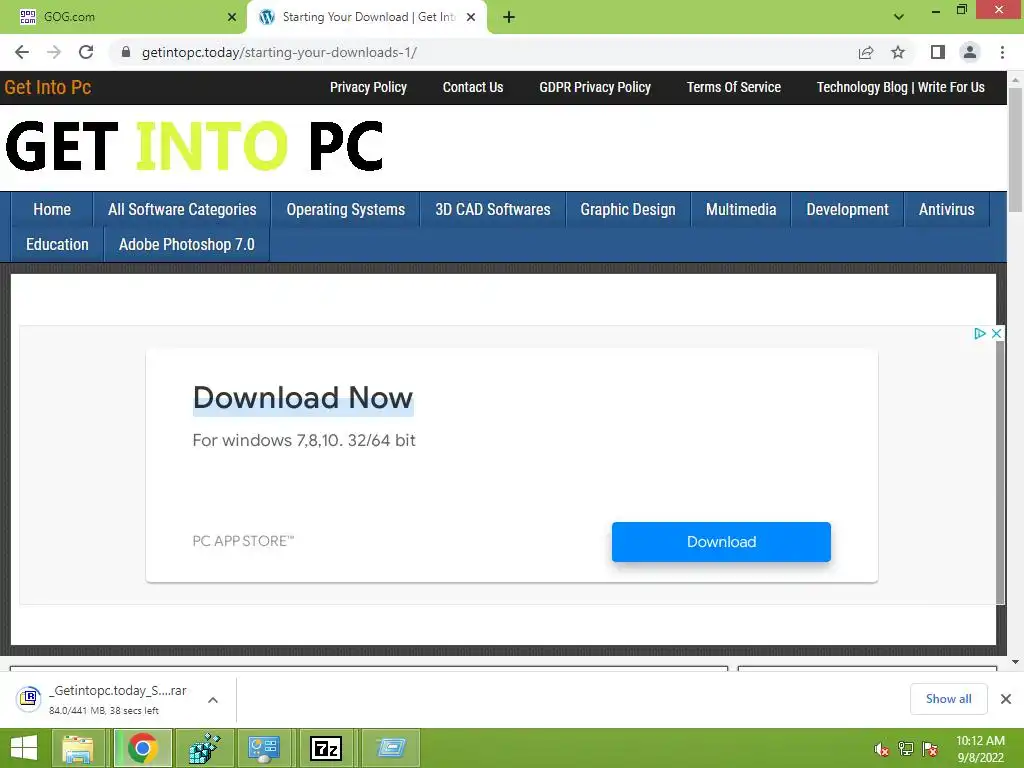Go to the Home menu item

click(52, 210)
